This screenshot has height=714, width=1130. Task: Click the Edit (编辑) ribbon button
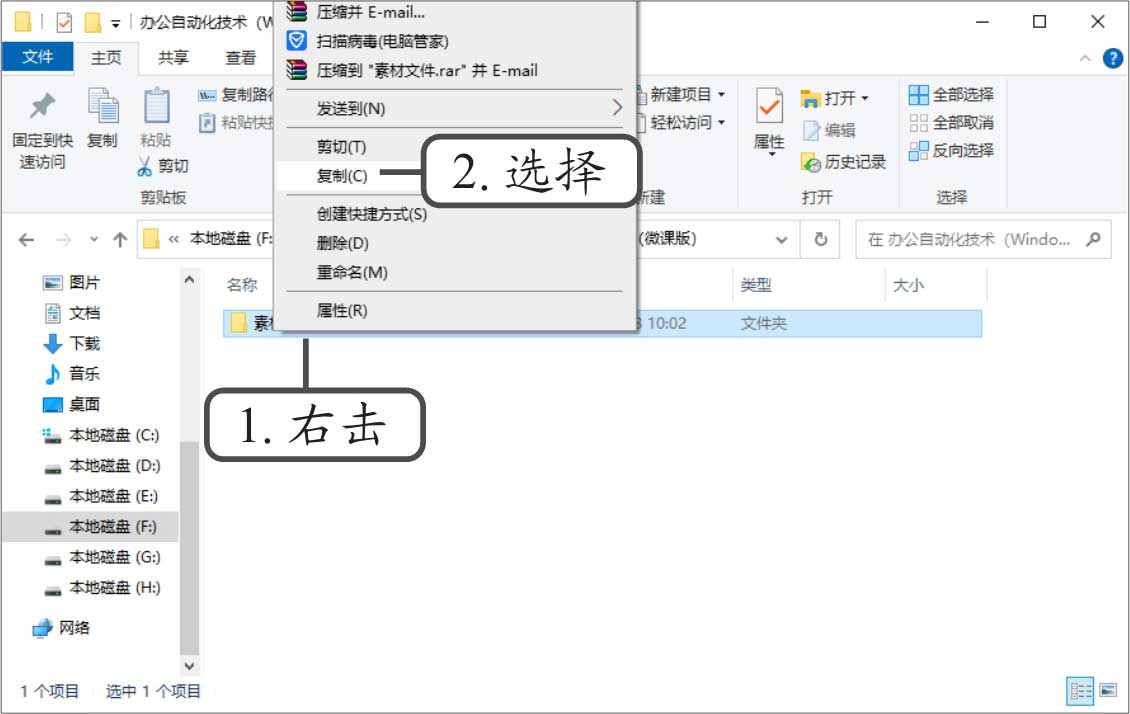pyautogui.click(x=829, y=130)
